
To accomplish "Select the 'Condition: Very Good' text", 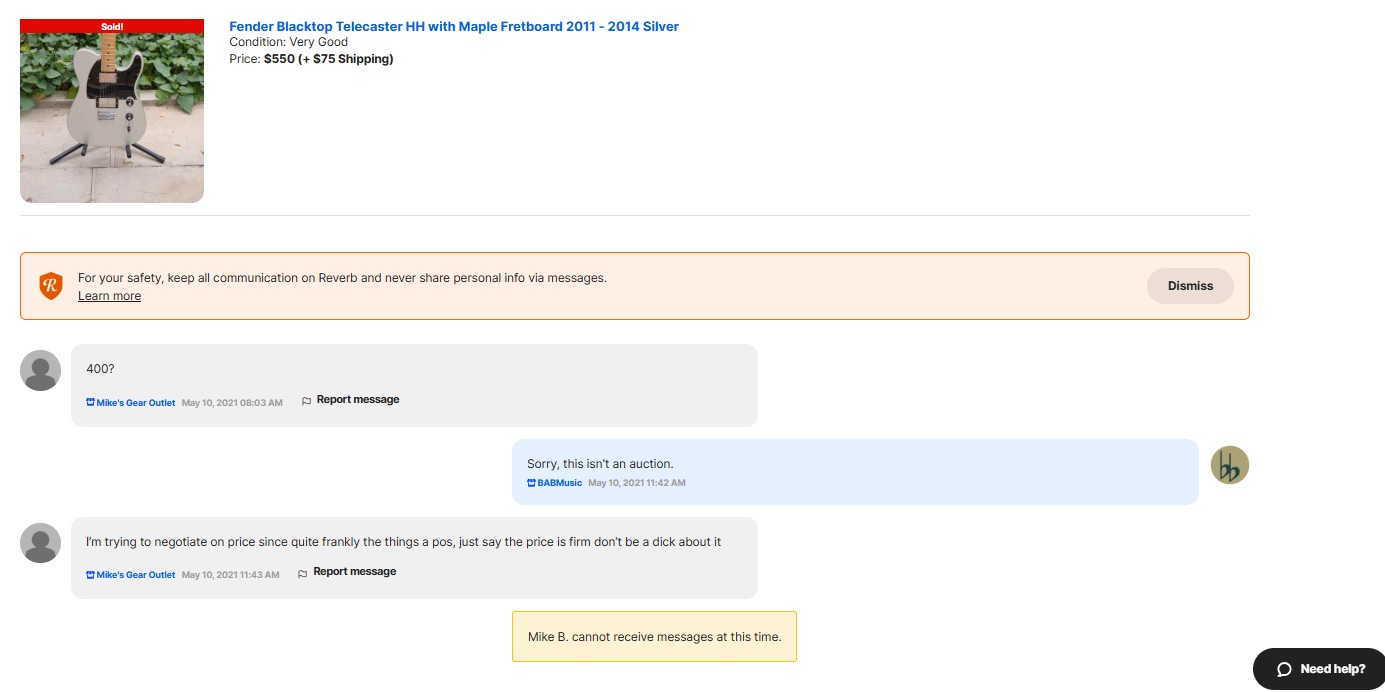I will click(x=289, y=42).
